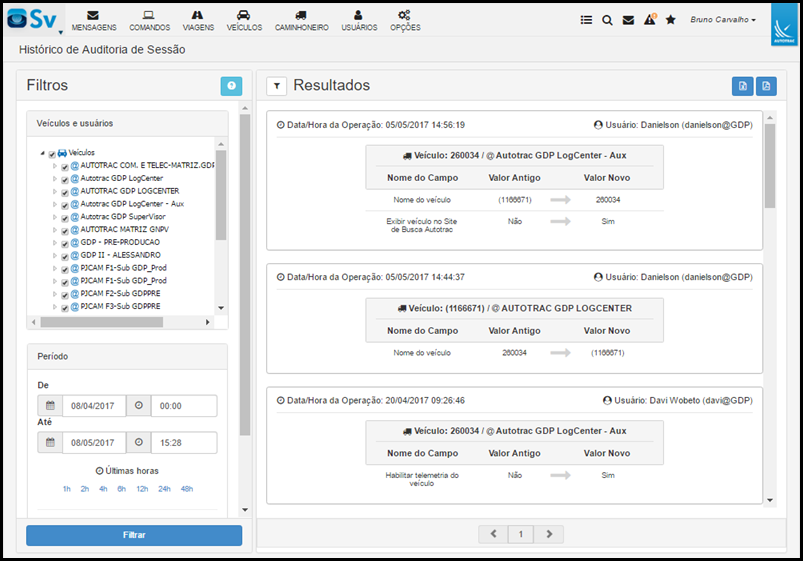Collapse the Veículos root tree node
The height and width of the screenshot is (561, 803).
pyautogui.click(x=43, y=153)
